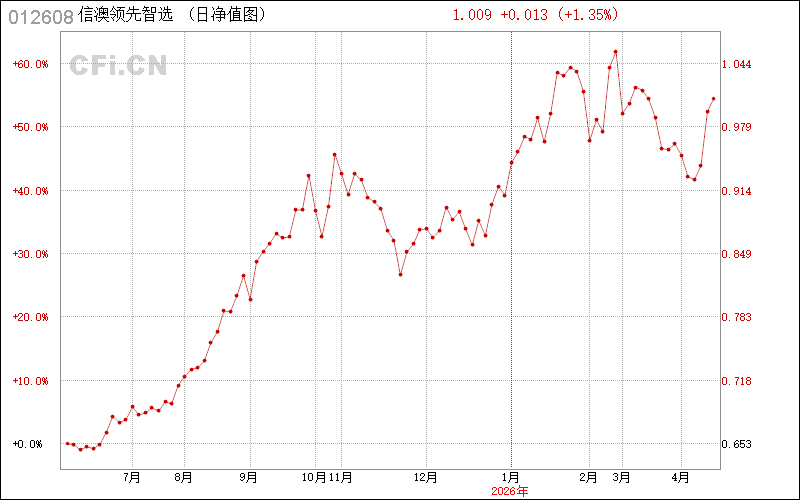800x500 pixels.
Task: Click the fund code 012608
Action: click(39, 15)
